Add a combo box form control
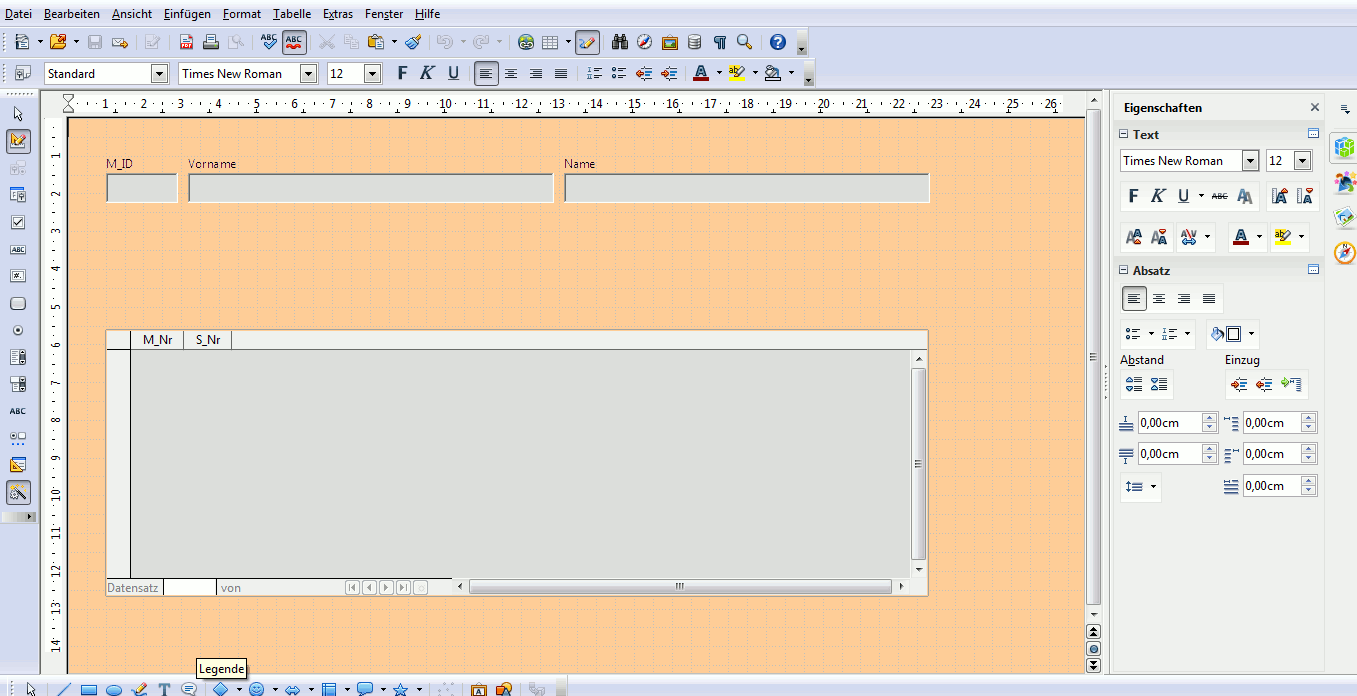This screenshot has width=1357, height=696. pos(18,384)
